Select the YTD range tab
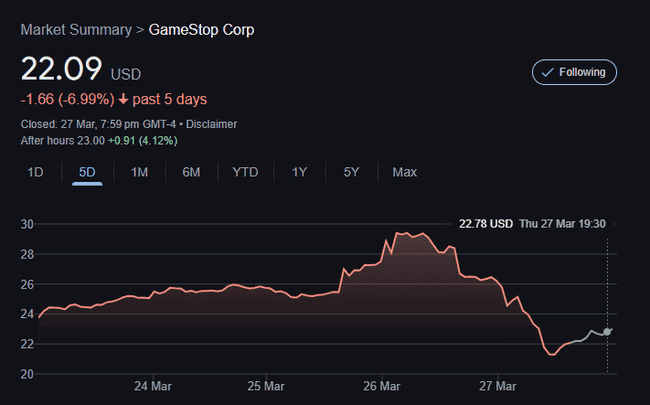The height and width of the screenshot is (405, 650). click(245, 172)
